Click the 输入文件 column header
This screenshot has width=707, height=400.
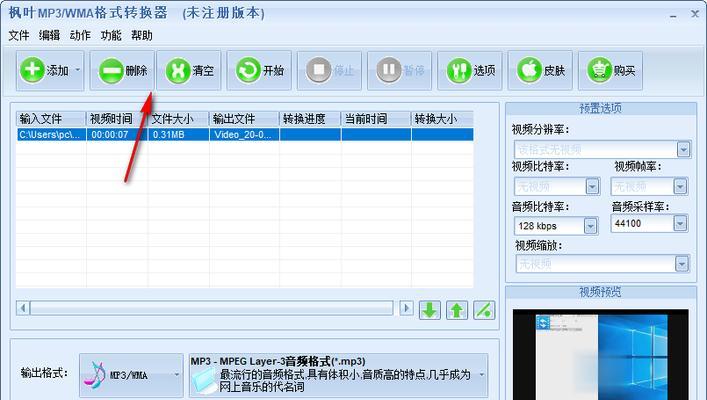click(x=51, y=119)
